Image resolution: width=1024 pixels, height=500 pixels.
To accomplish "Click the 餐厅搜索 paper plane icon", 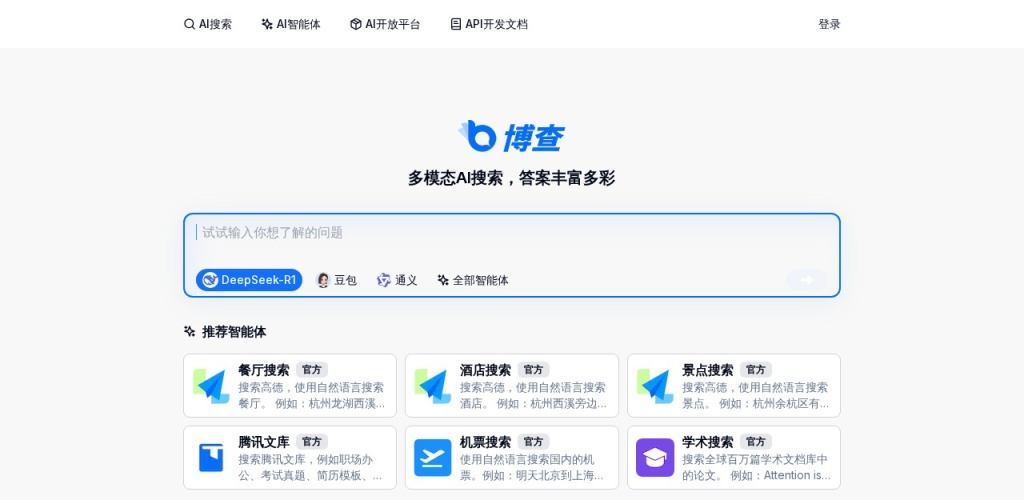I will 211,386.
